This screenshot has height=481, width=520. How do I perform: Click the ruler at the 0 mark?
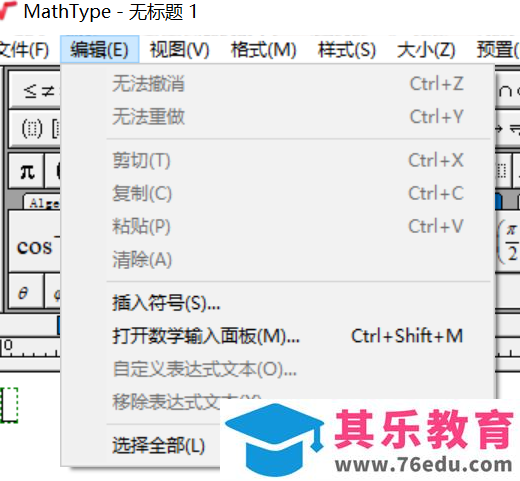pyautogui.click(x=8, y=345)
